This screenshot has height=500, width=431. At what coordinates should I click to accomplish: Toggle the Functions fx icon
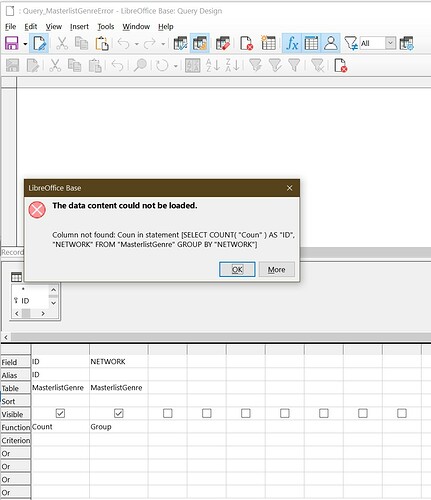point(292,43)
